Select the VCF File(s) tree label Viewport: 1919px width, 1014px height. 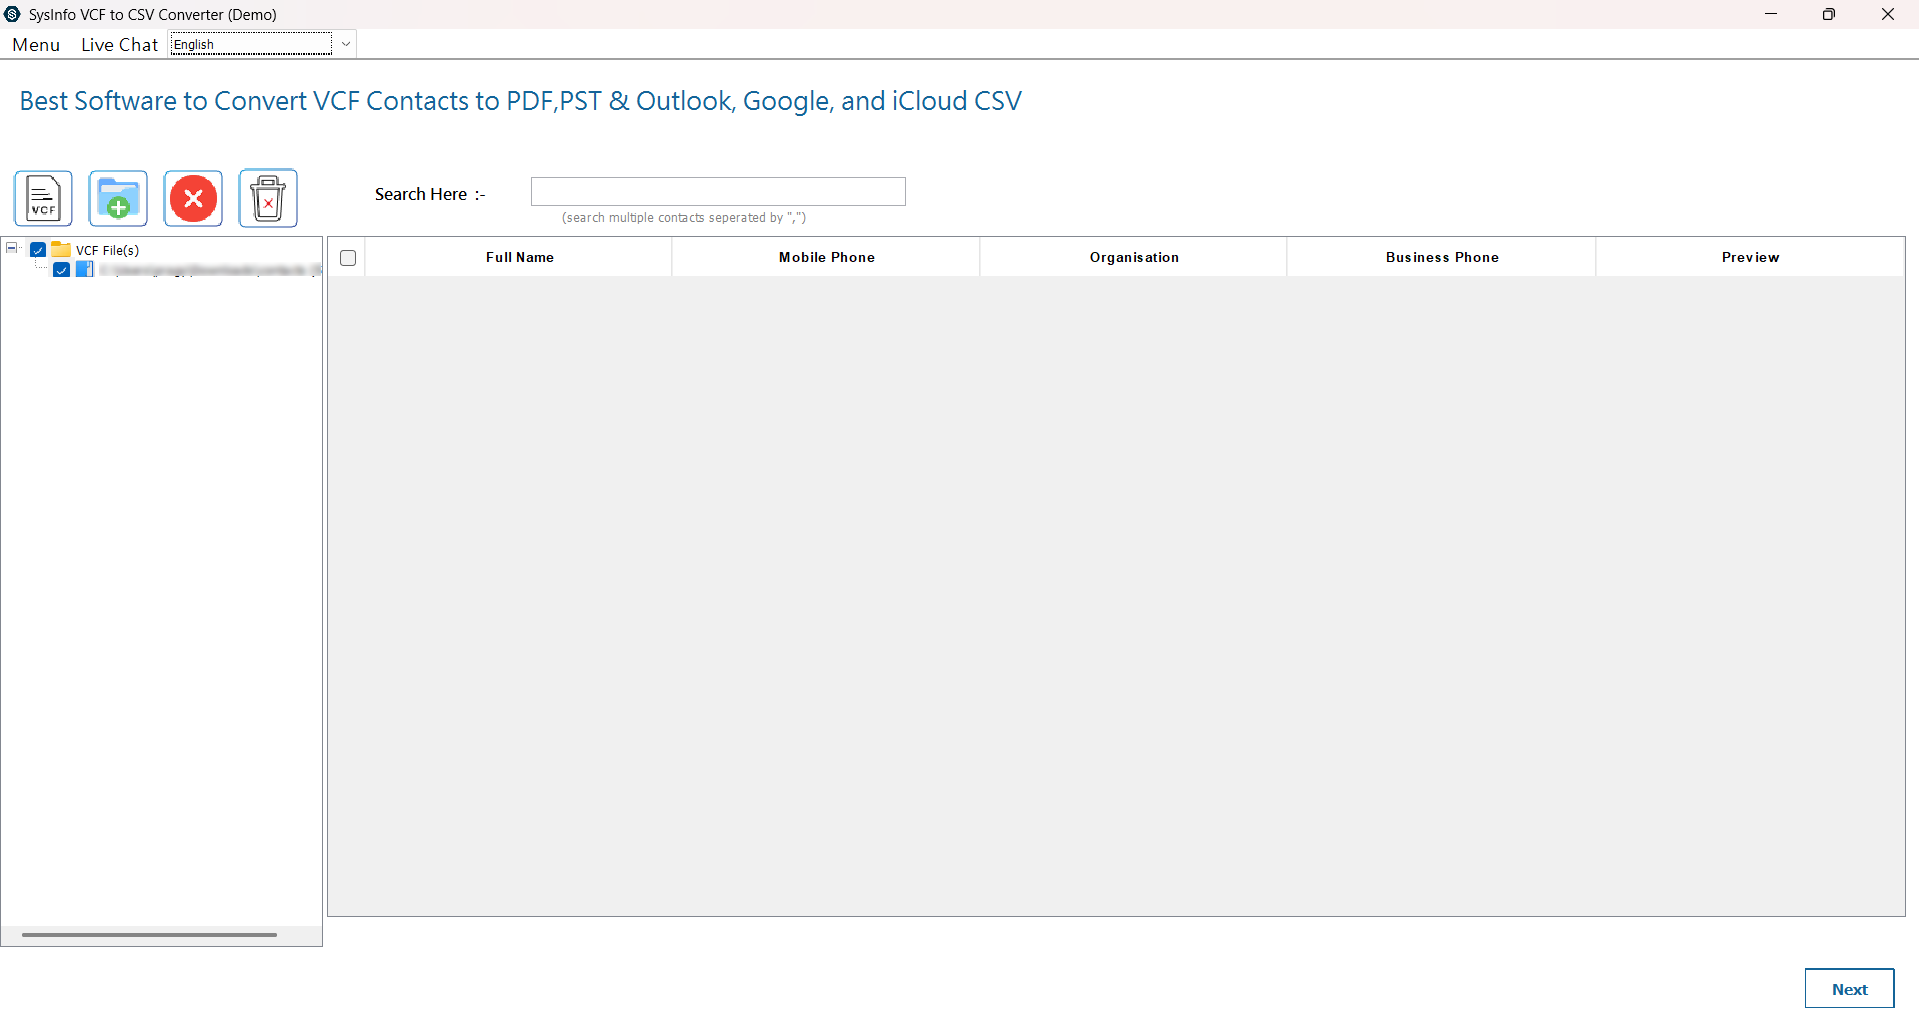coord(107,250)
